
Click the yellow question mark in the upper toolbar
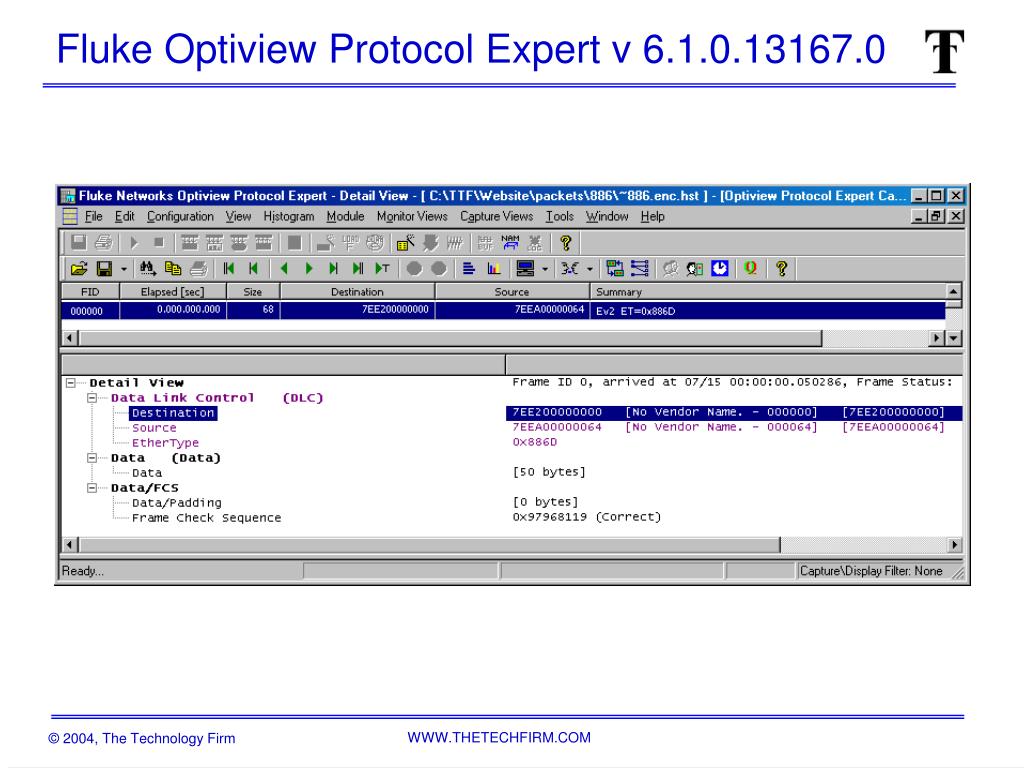(x=566, y=244)
